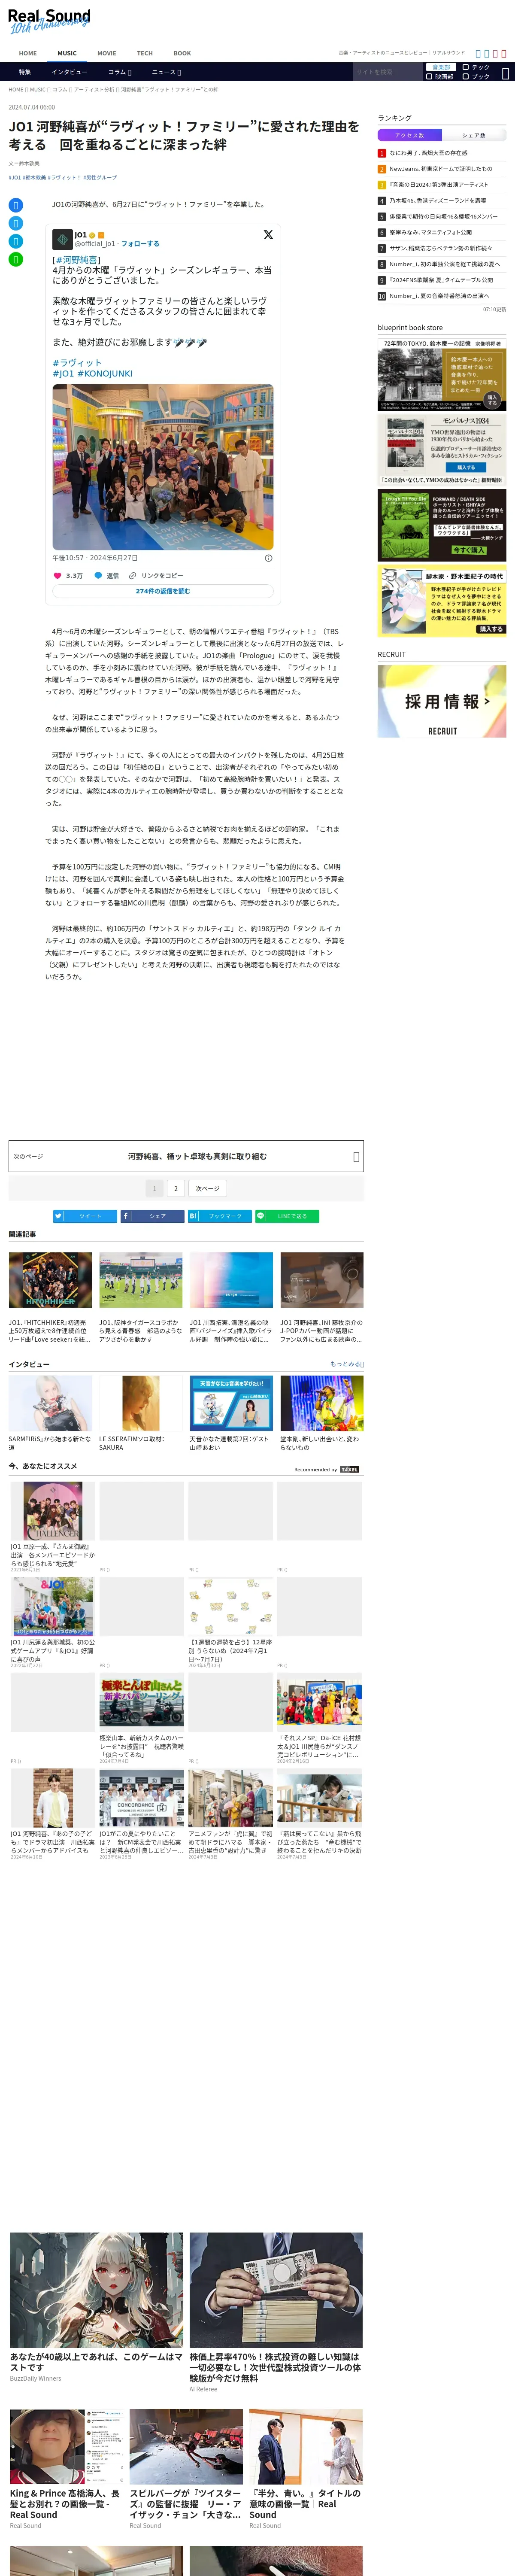
Task: Open the #男性グループ tag link
Action: (100, 178)
